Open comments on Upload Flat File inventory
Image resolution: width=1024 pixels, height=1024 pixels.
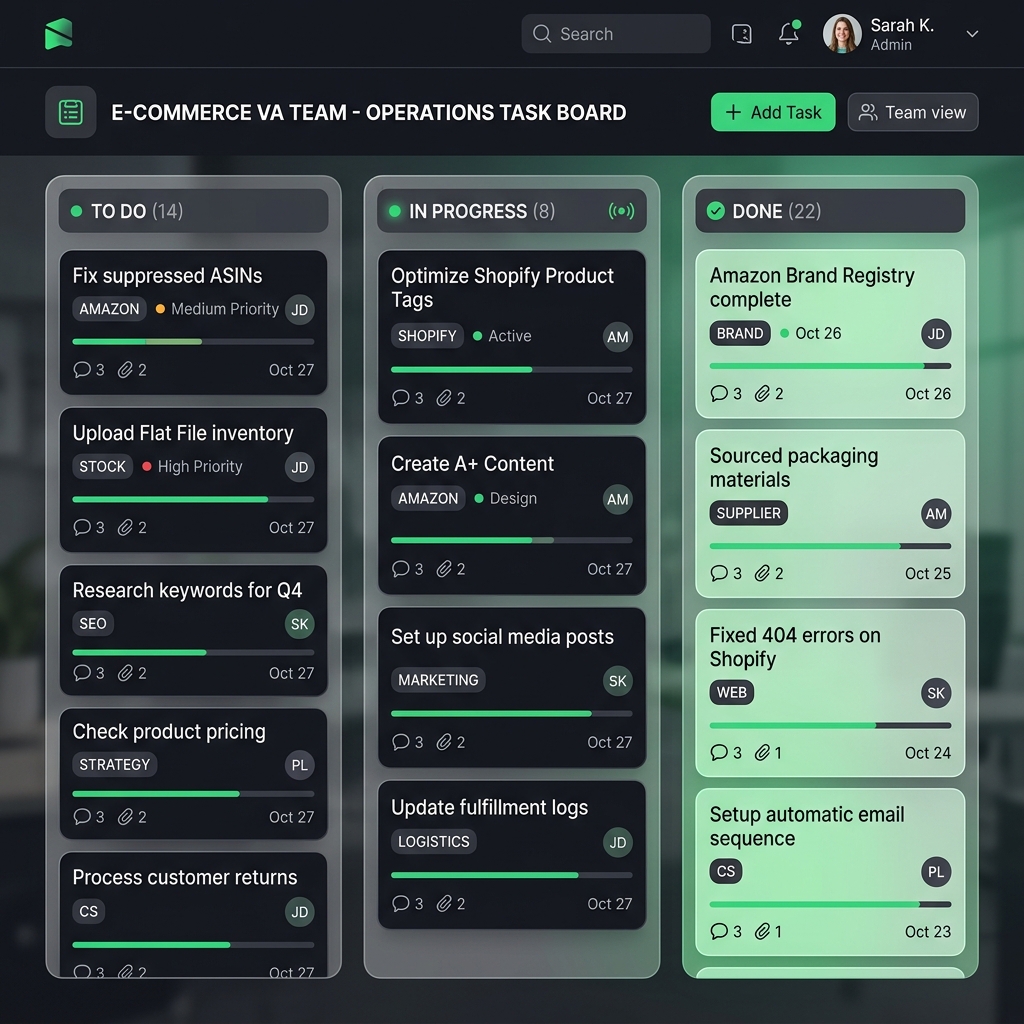[x=89, y=527]
